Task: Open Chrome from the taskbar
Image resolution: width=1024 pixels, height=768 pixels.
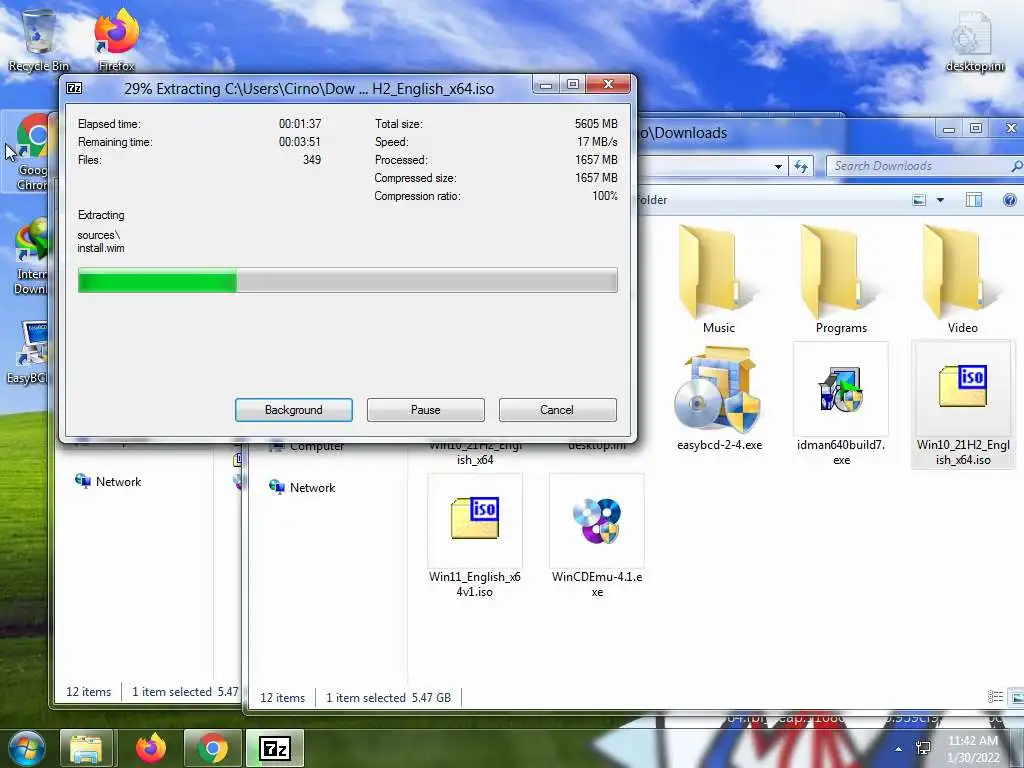Action: (x=212, y=748)
